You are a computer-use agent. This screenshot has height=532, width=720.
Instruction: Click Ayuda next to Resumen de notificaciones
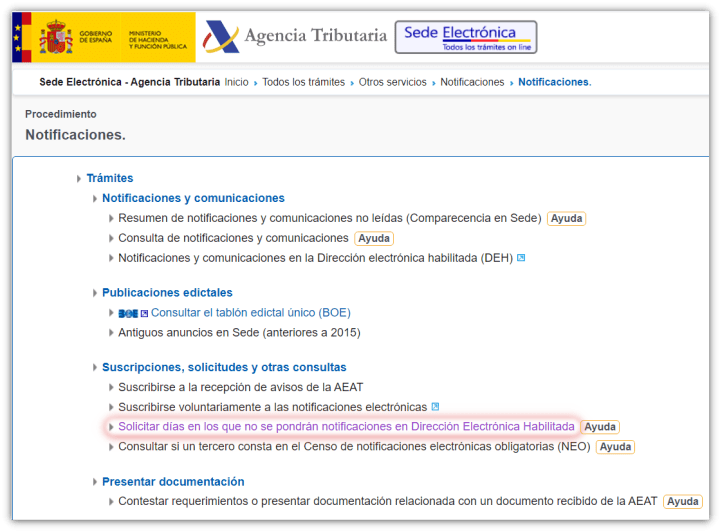click(x=566, y=218)
